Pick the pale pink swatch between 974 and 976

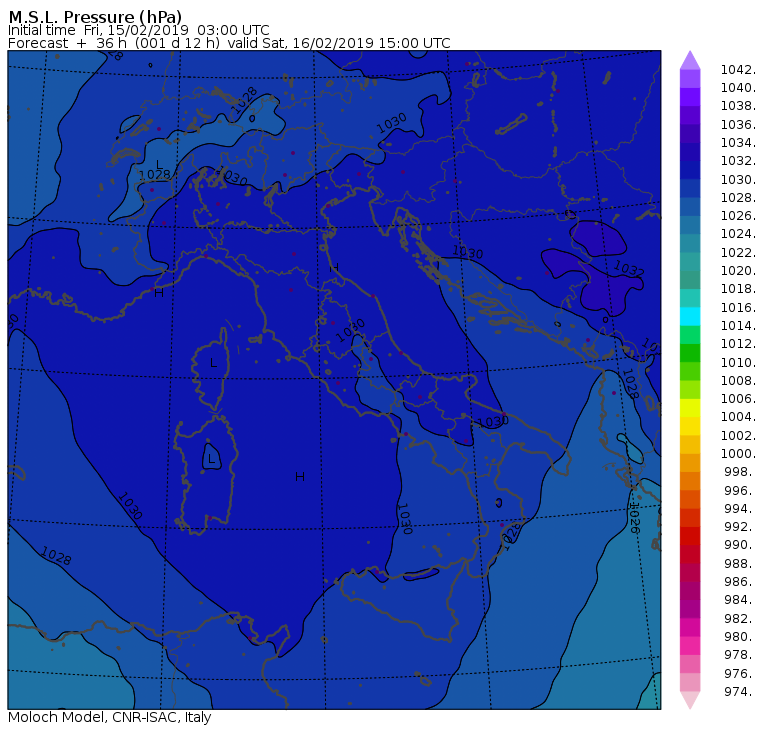point(690,682)
